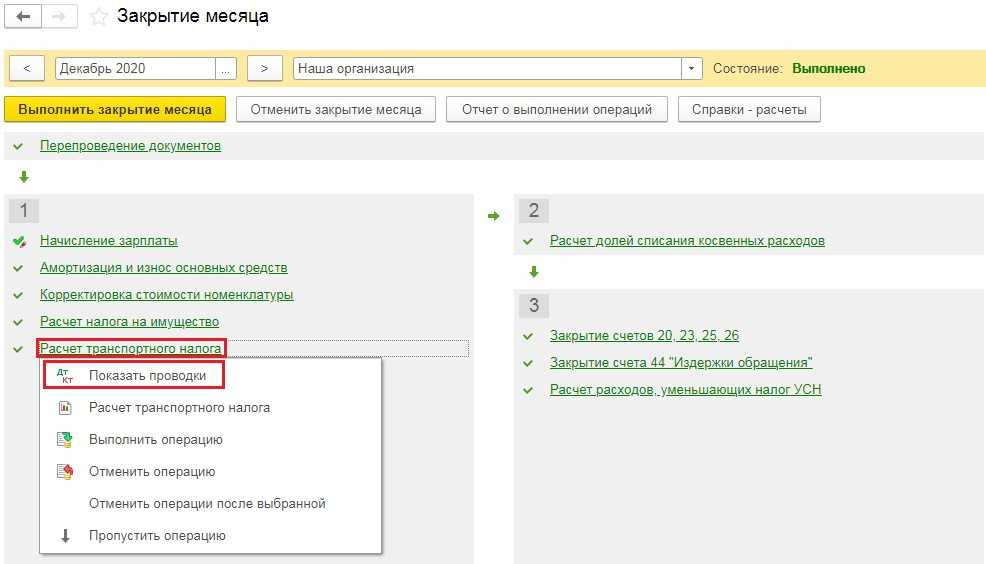The width and height of the screenshot is (986, 564).
Task: Click the Выполнить операцию icon
Action: coord(66,440)
